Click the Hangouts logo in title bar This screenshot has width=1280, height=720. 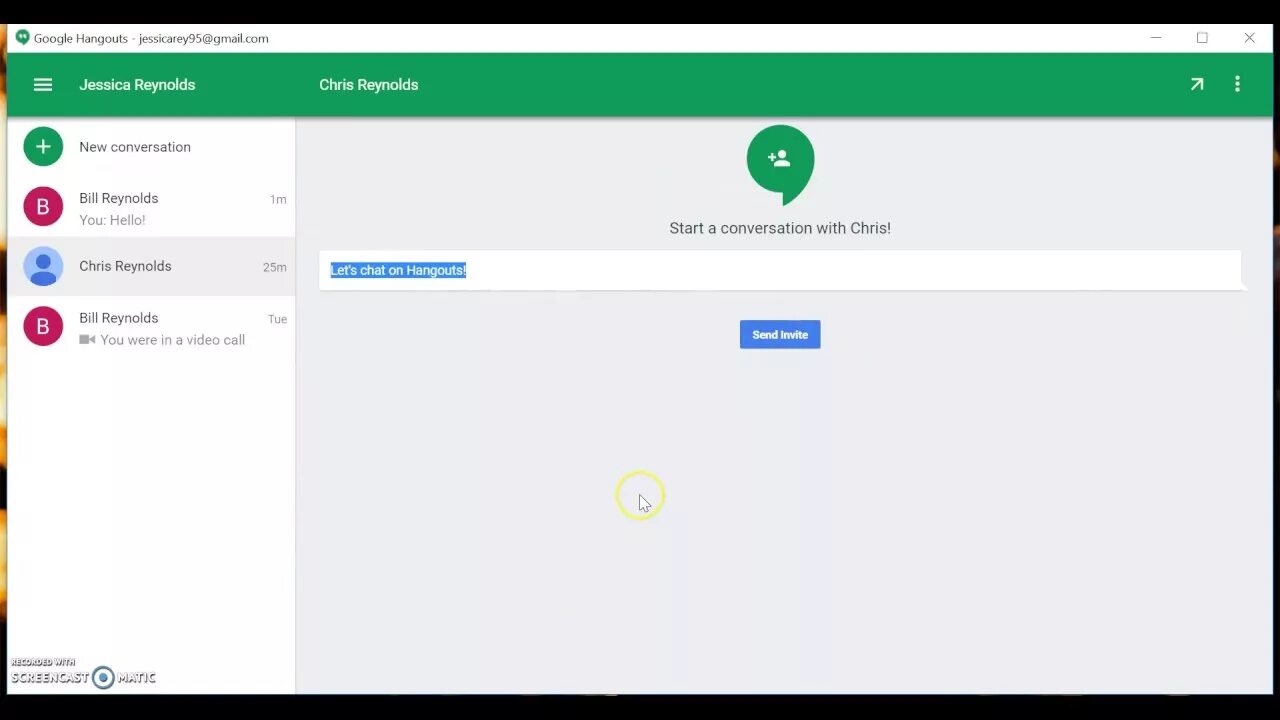(22, 38)
